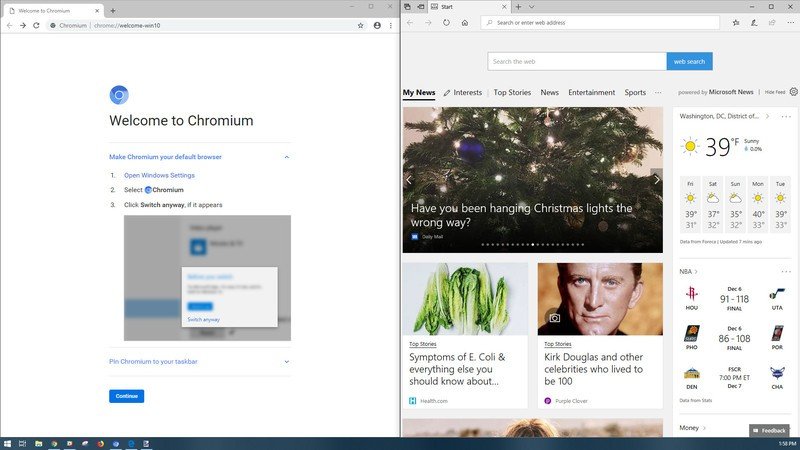The width and height of the screenshot is (800, 450).
Task: Open the Feedback button
Action: click(769, 431)
